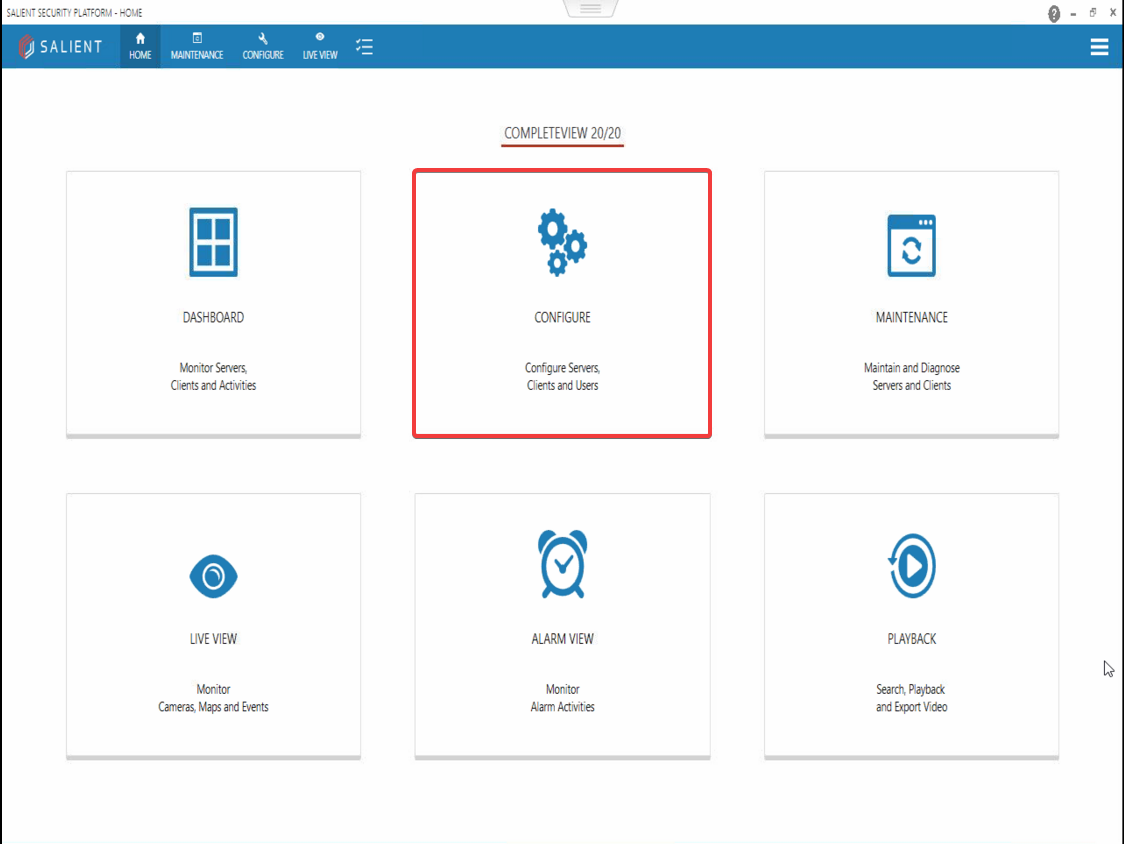Click the Salient logo in the toolbar
The width and height of the screenshot is (1124, 844).
pos(61,46)
